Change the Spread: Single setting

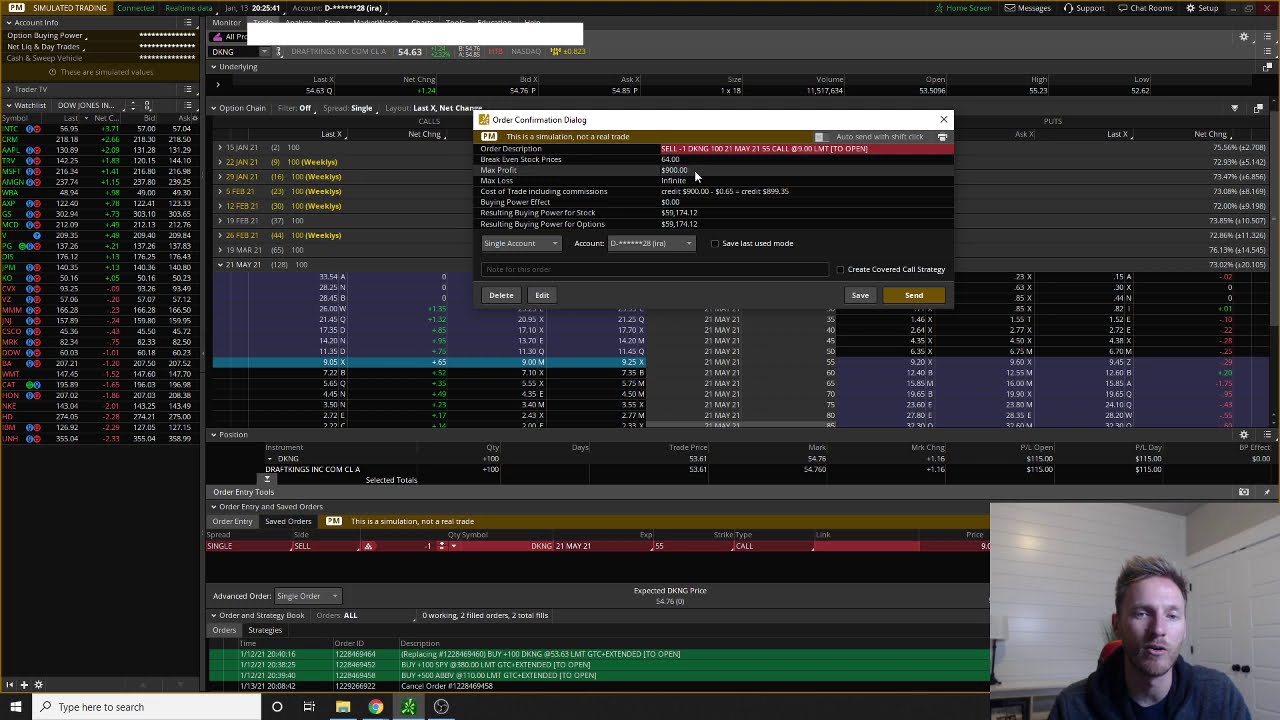point(348,108)
